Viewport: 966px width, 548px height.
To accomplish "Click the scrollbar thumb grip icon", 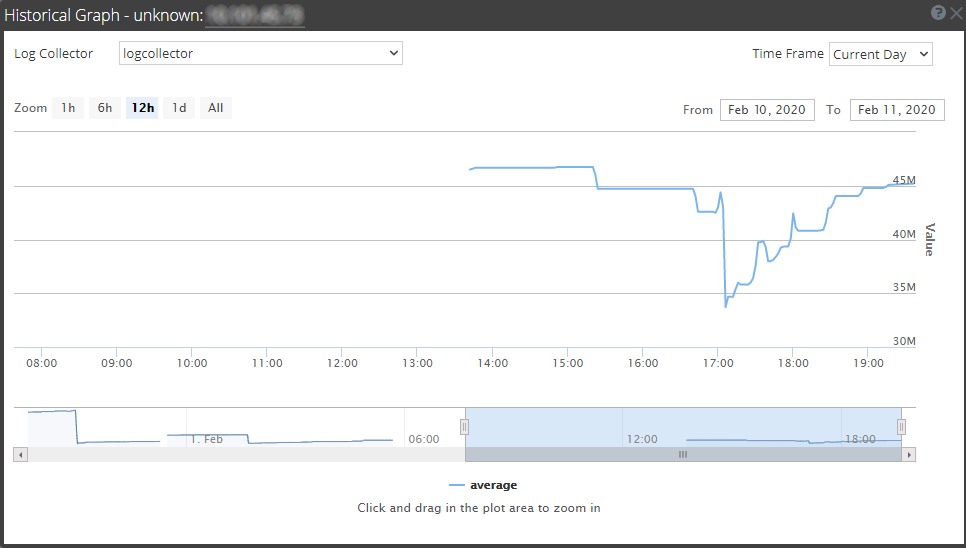I will click(683, 454).
